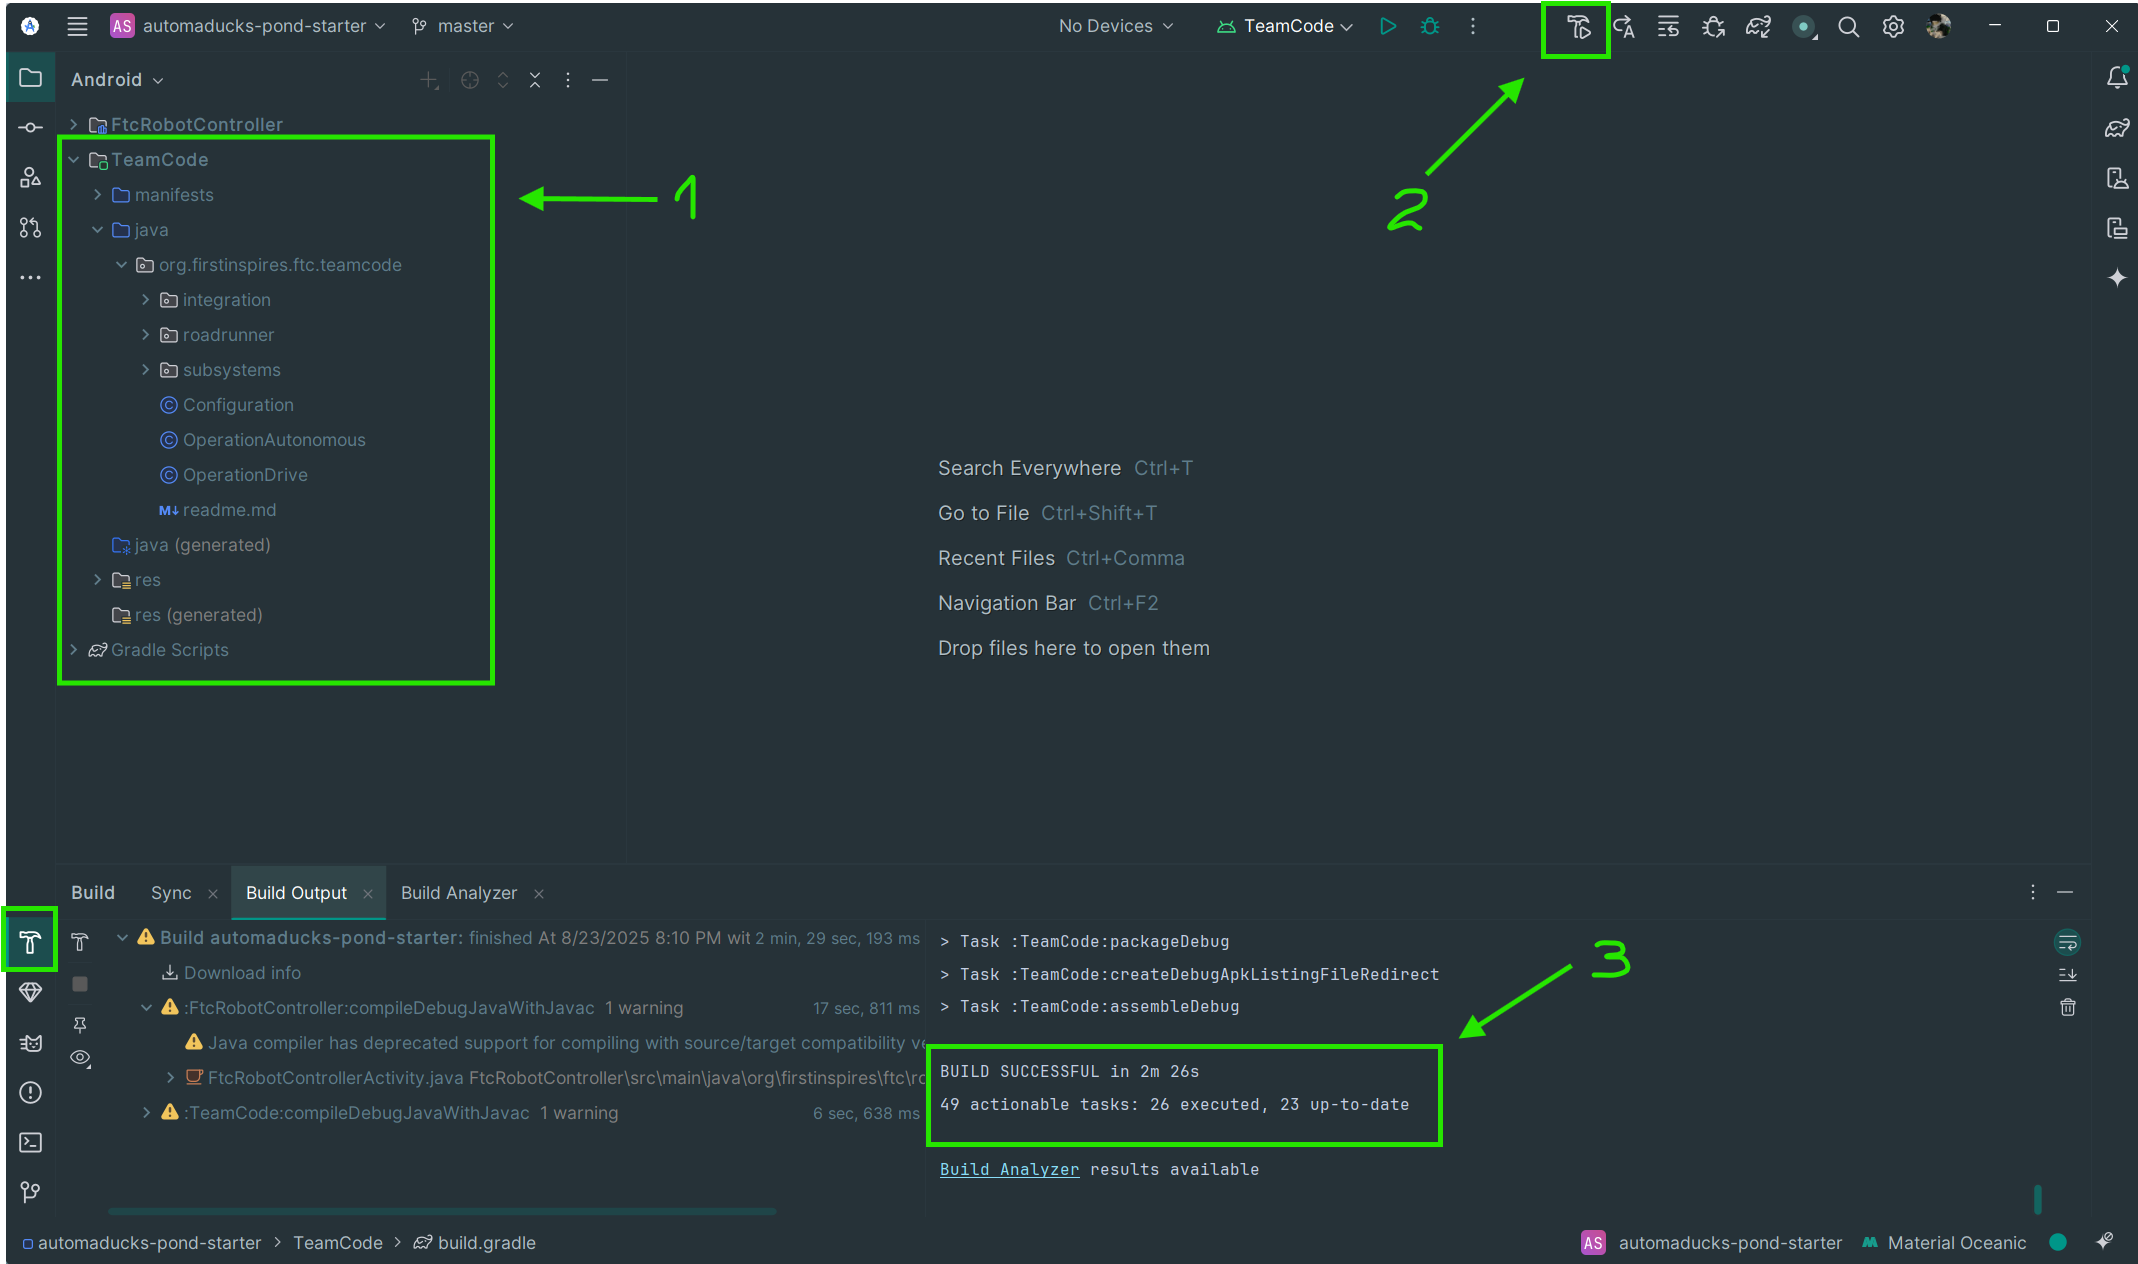Click the Download info link

[242, 972]
